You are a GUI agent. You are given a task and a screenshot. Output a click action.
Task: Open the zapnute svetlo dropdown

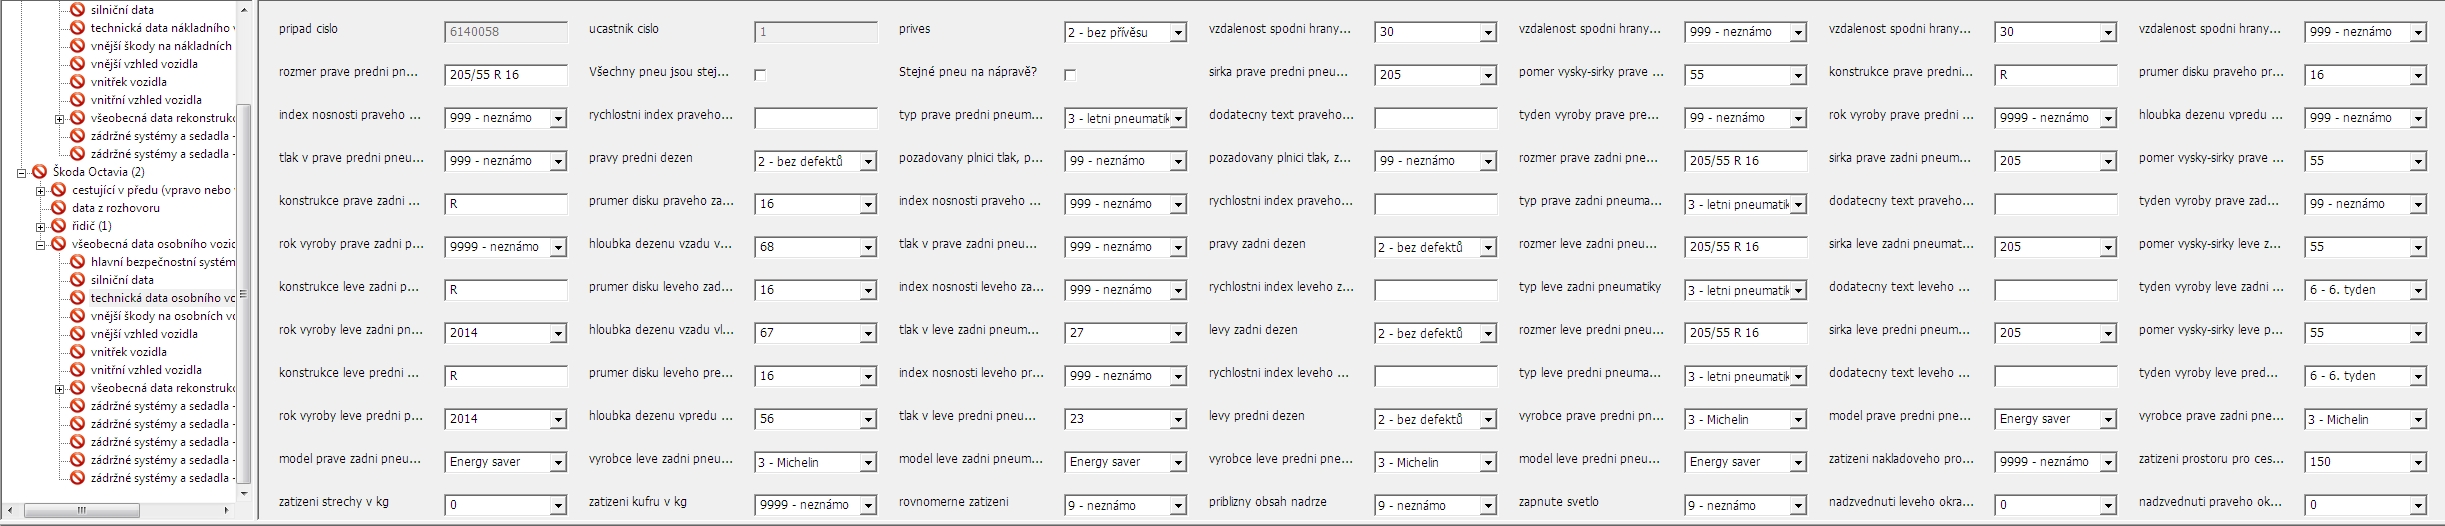(x=1797, y=506)
